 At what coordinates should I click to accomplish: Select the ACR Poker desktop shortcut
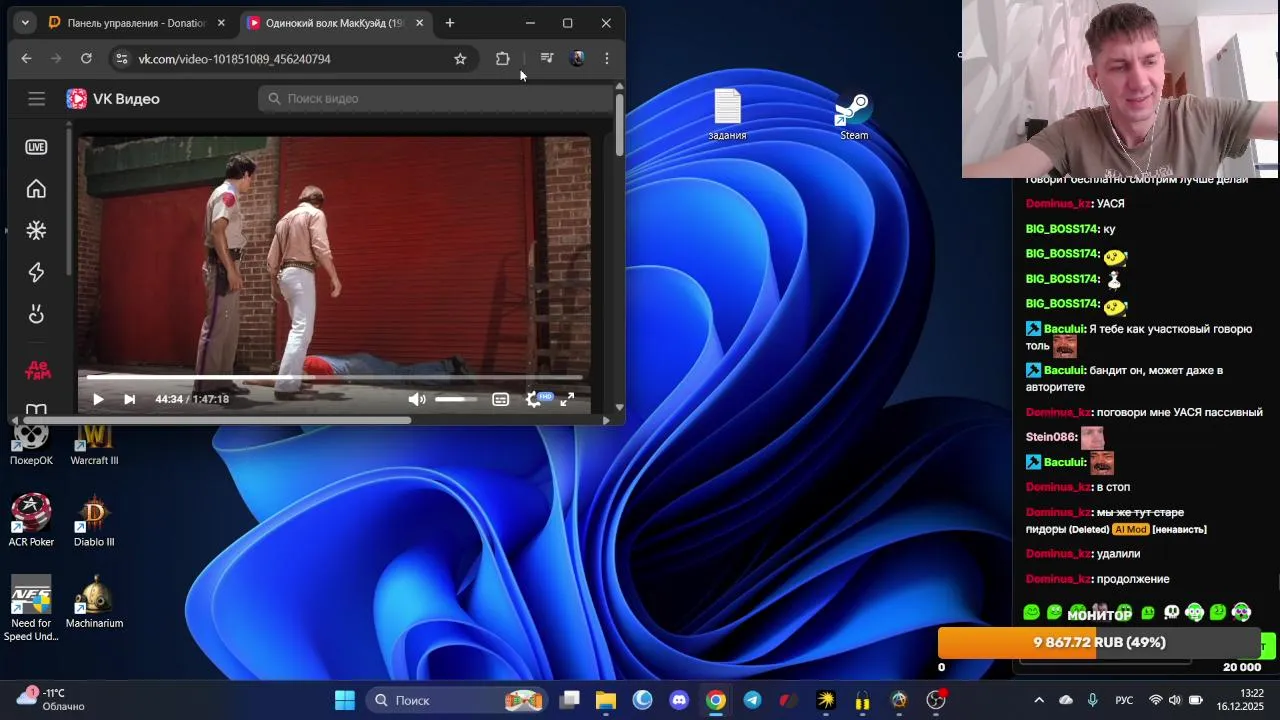click(31, 521)
